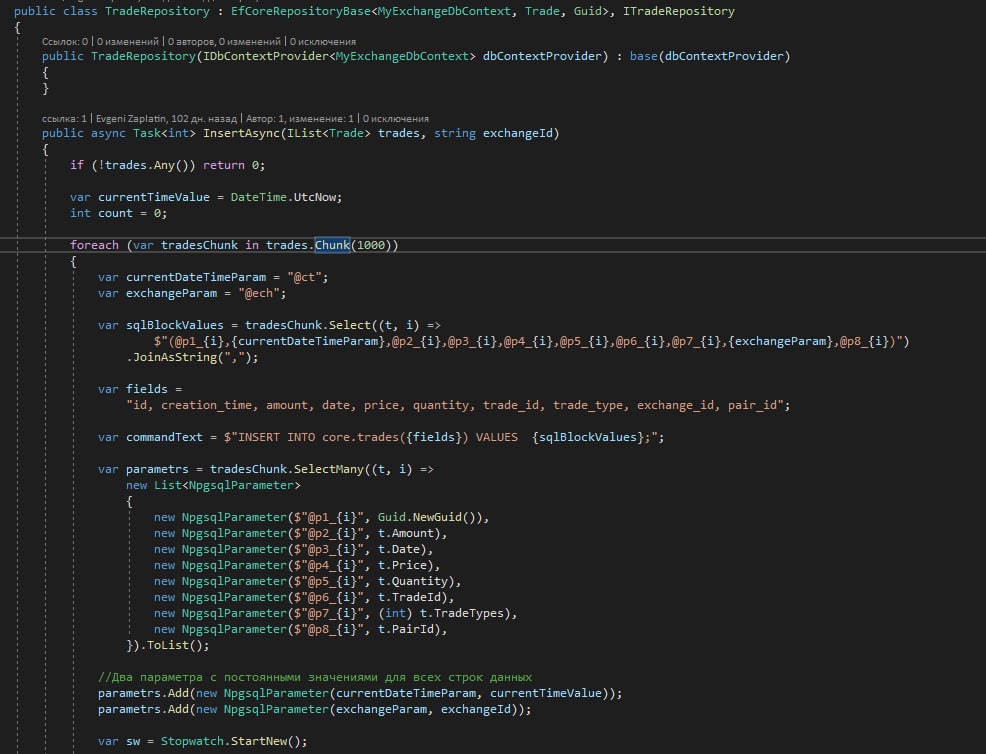The height and width of the screenshot is (754, 986).
Task: Place cursor on the InsertAsync method name
Action: [x=241, y=133]
